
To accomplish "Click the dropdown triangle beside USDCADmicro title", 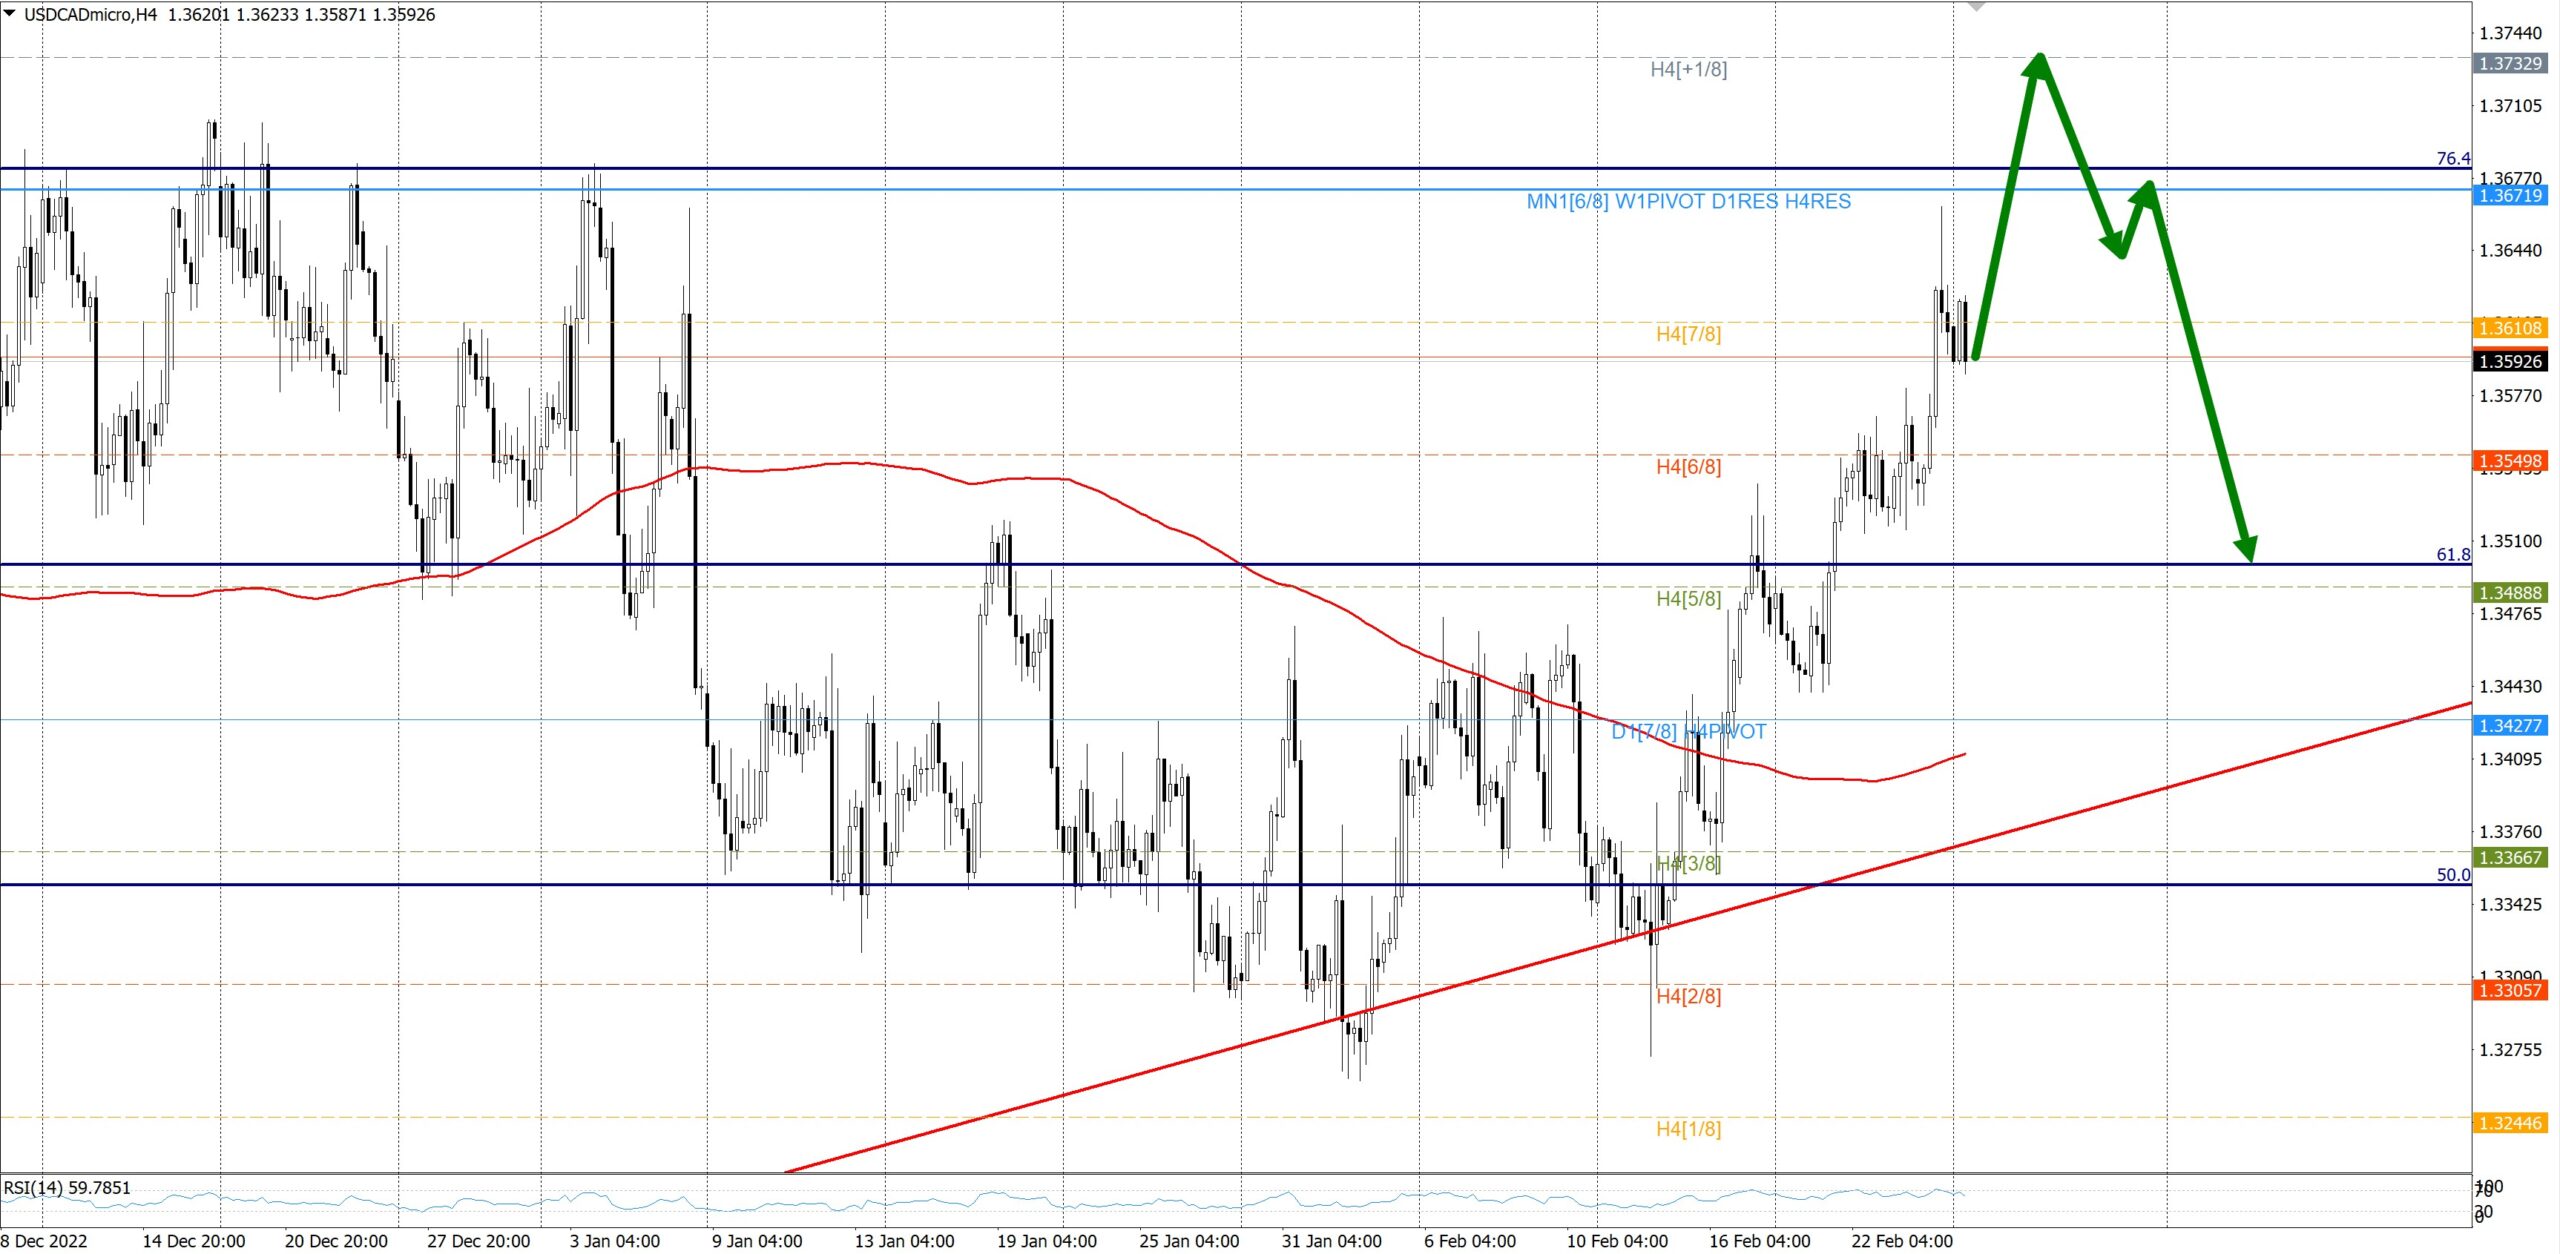I will [10, 13].
